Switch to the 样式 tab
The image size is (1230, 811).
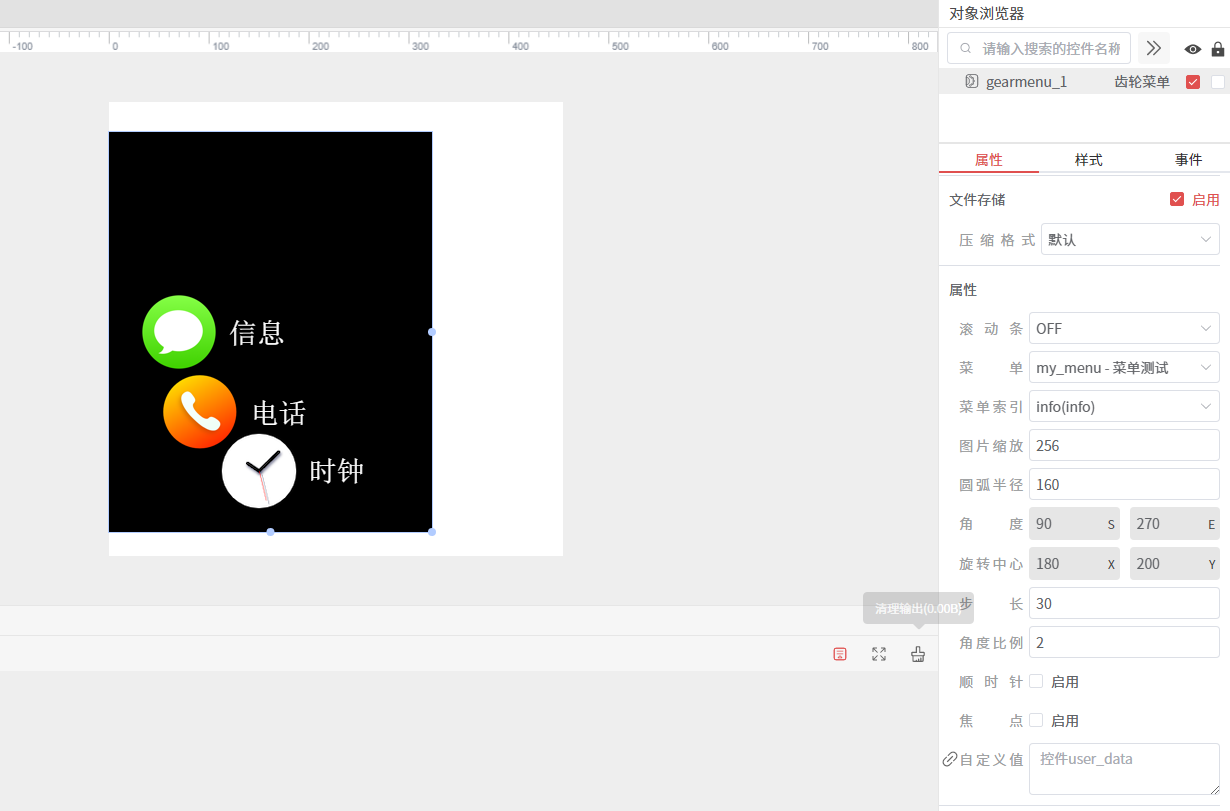point(1089,159)
